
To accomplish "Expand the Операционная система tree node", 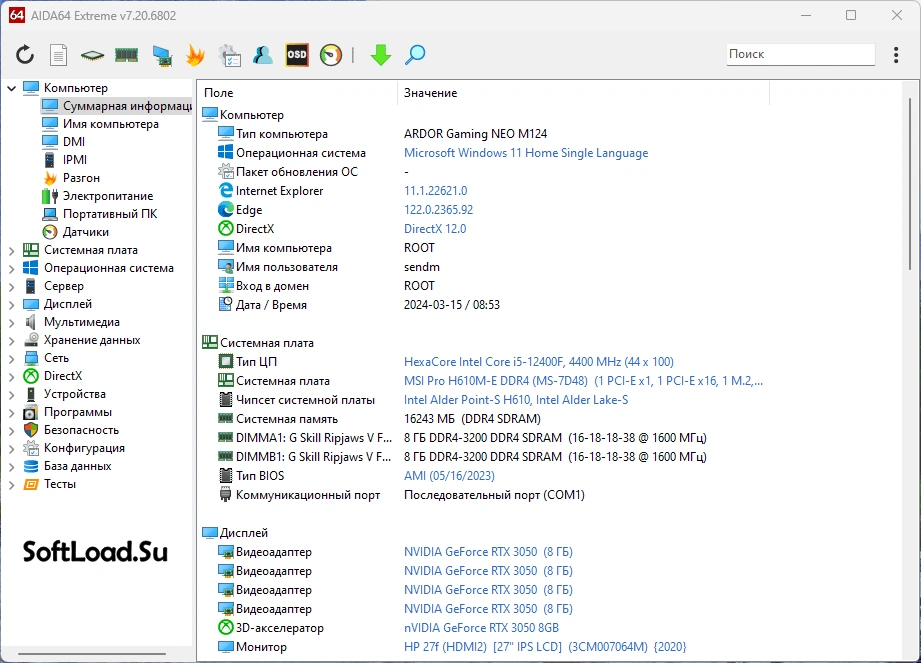I will [x=11, y=269].
